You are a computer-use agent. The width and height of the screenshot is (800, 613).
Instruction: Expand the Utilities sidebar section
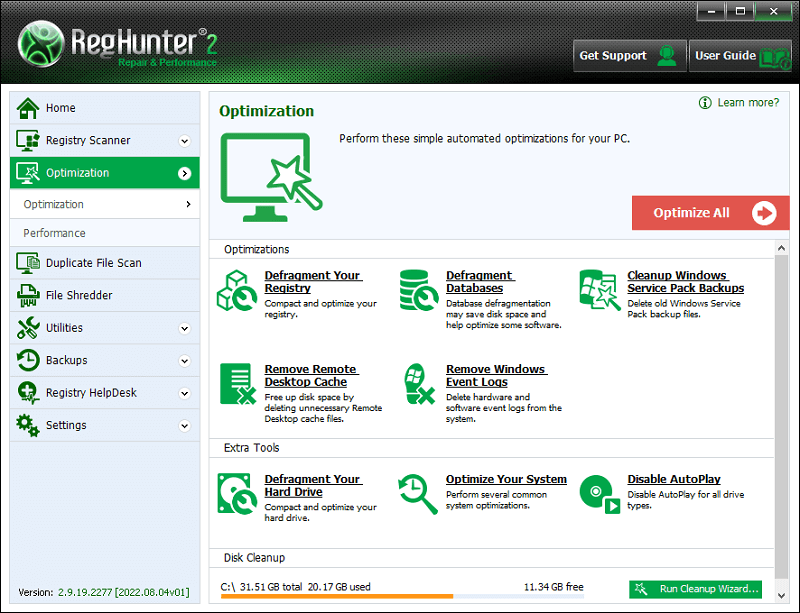tap(184, 328)
